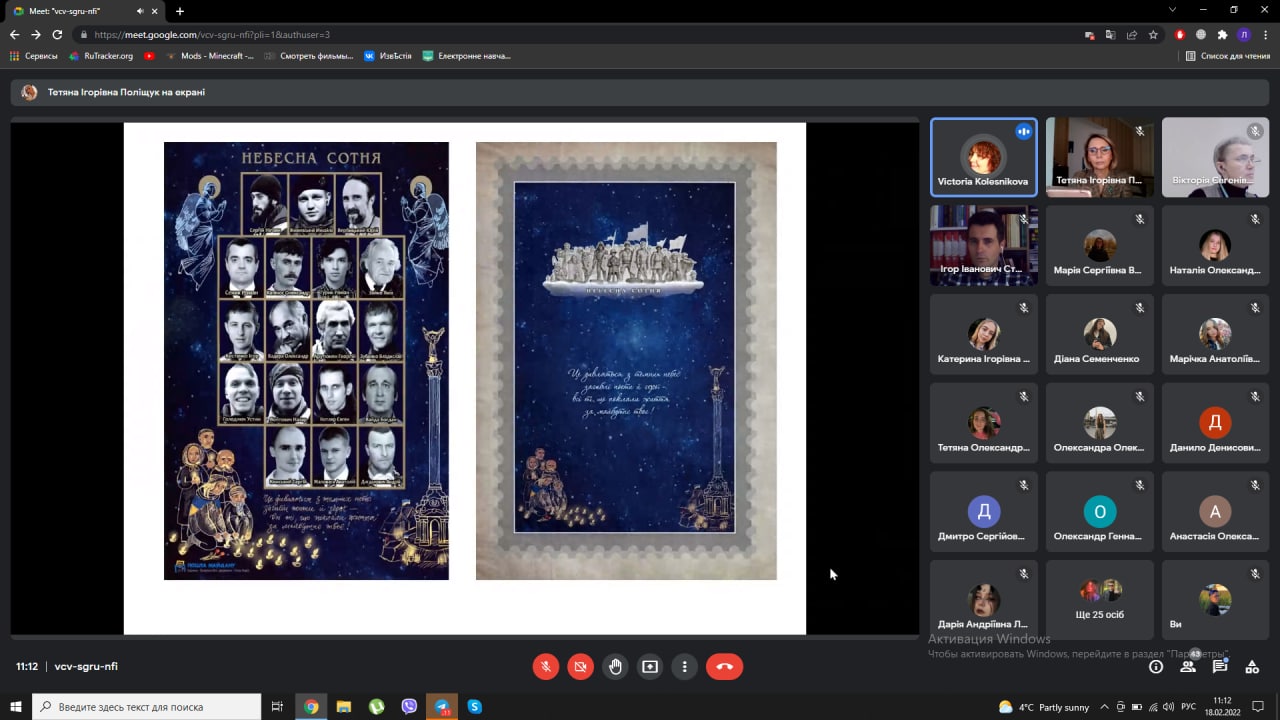Click the present screen button
The height and width of the screenshot is (720, 1280).
[x=650, y=666]
